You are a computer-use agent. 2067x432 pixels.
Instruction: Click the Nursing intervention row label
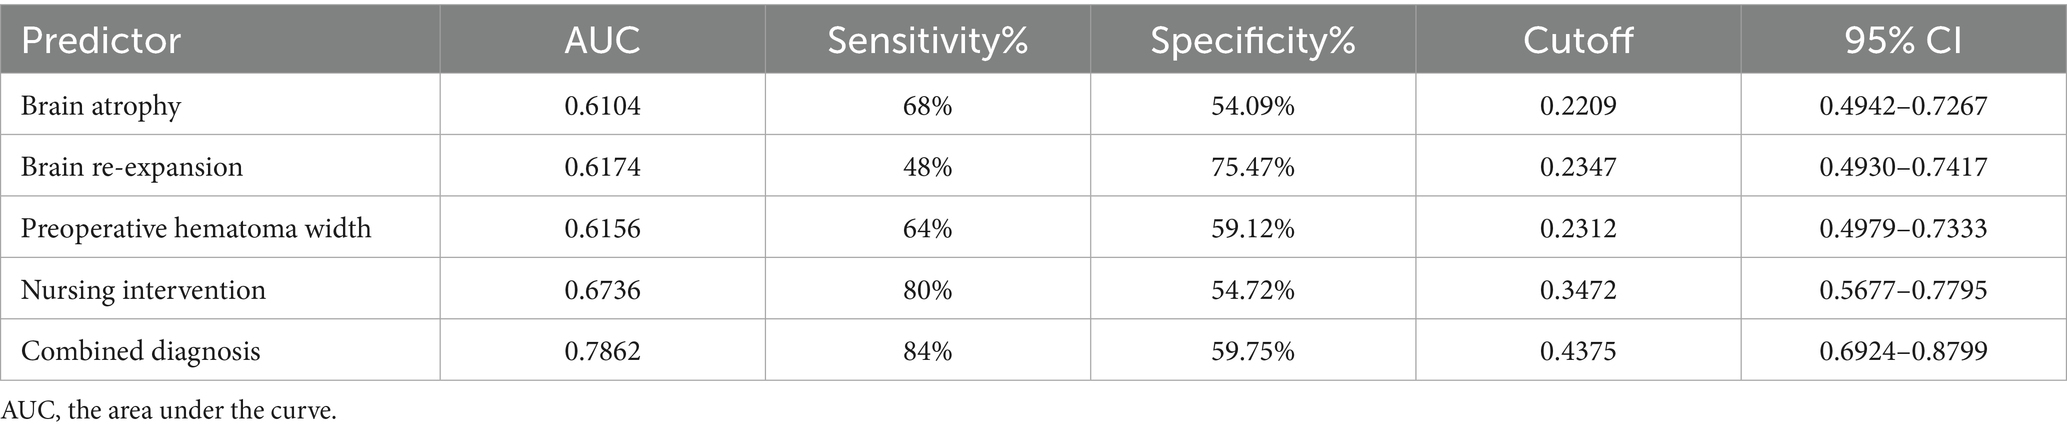coord(143,290)
